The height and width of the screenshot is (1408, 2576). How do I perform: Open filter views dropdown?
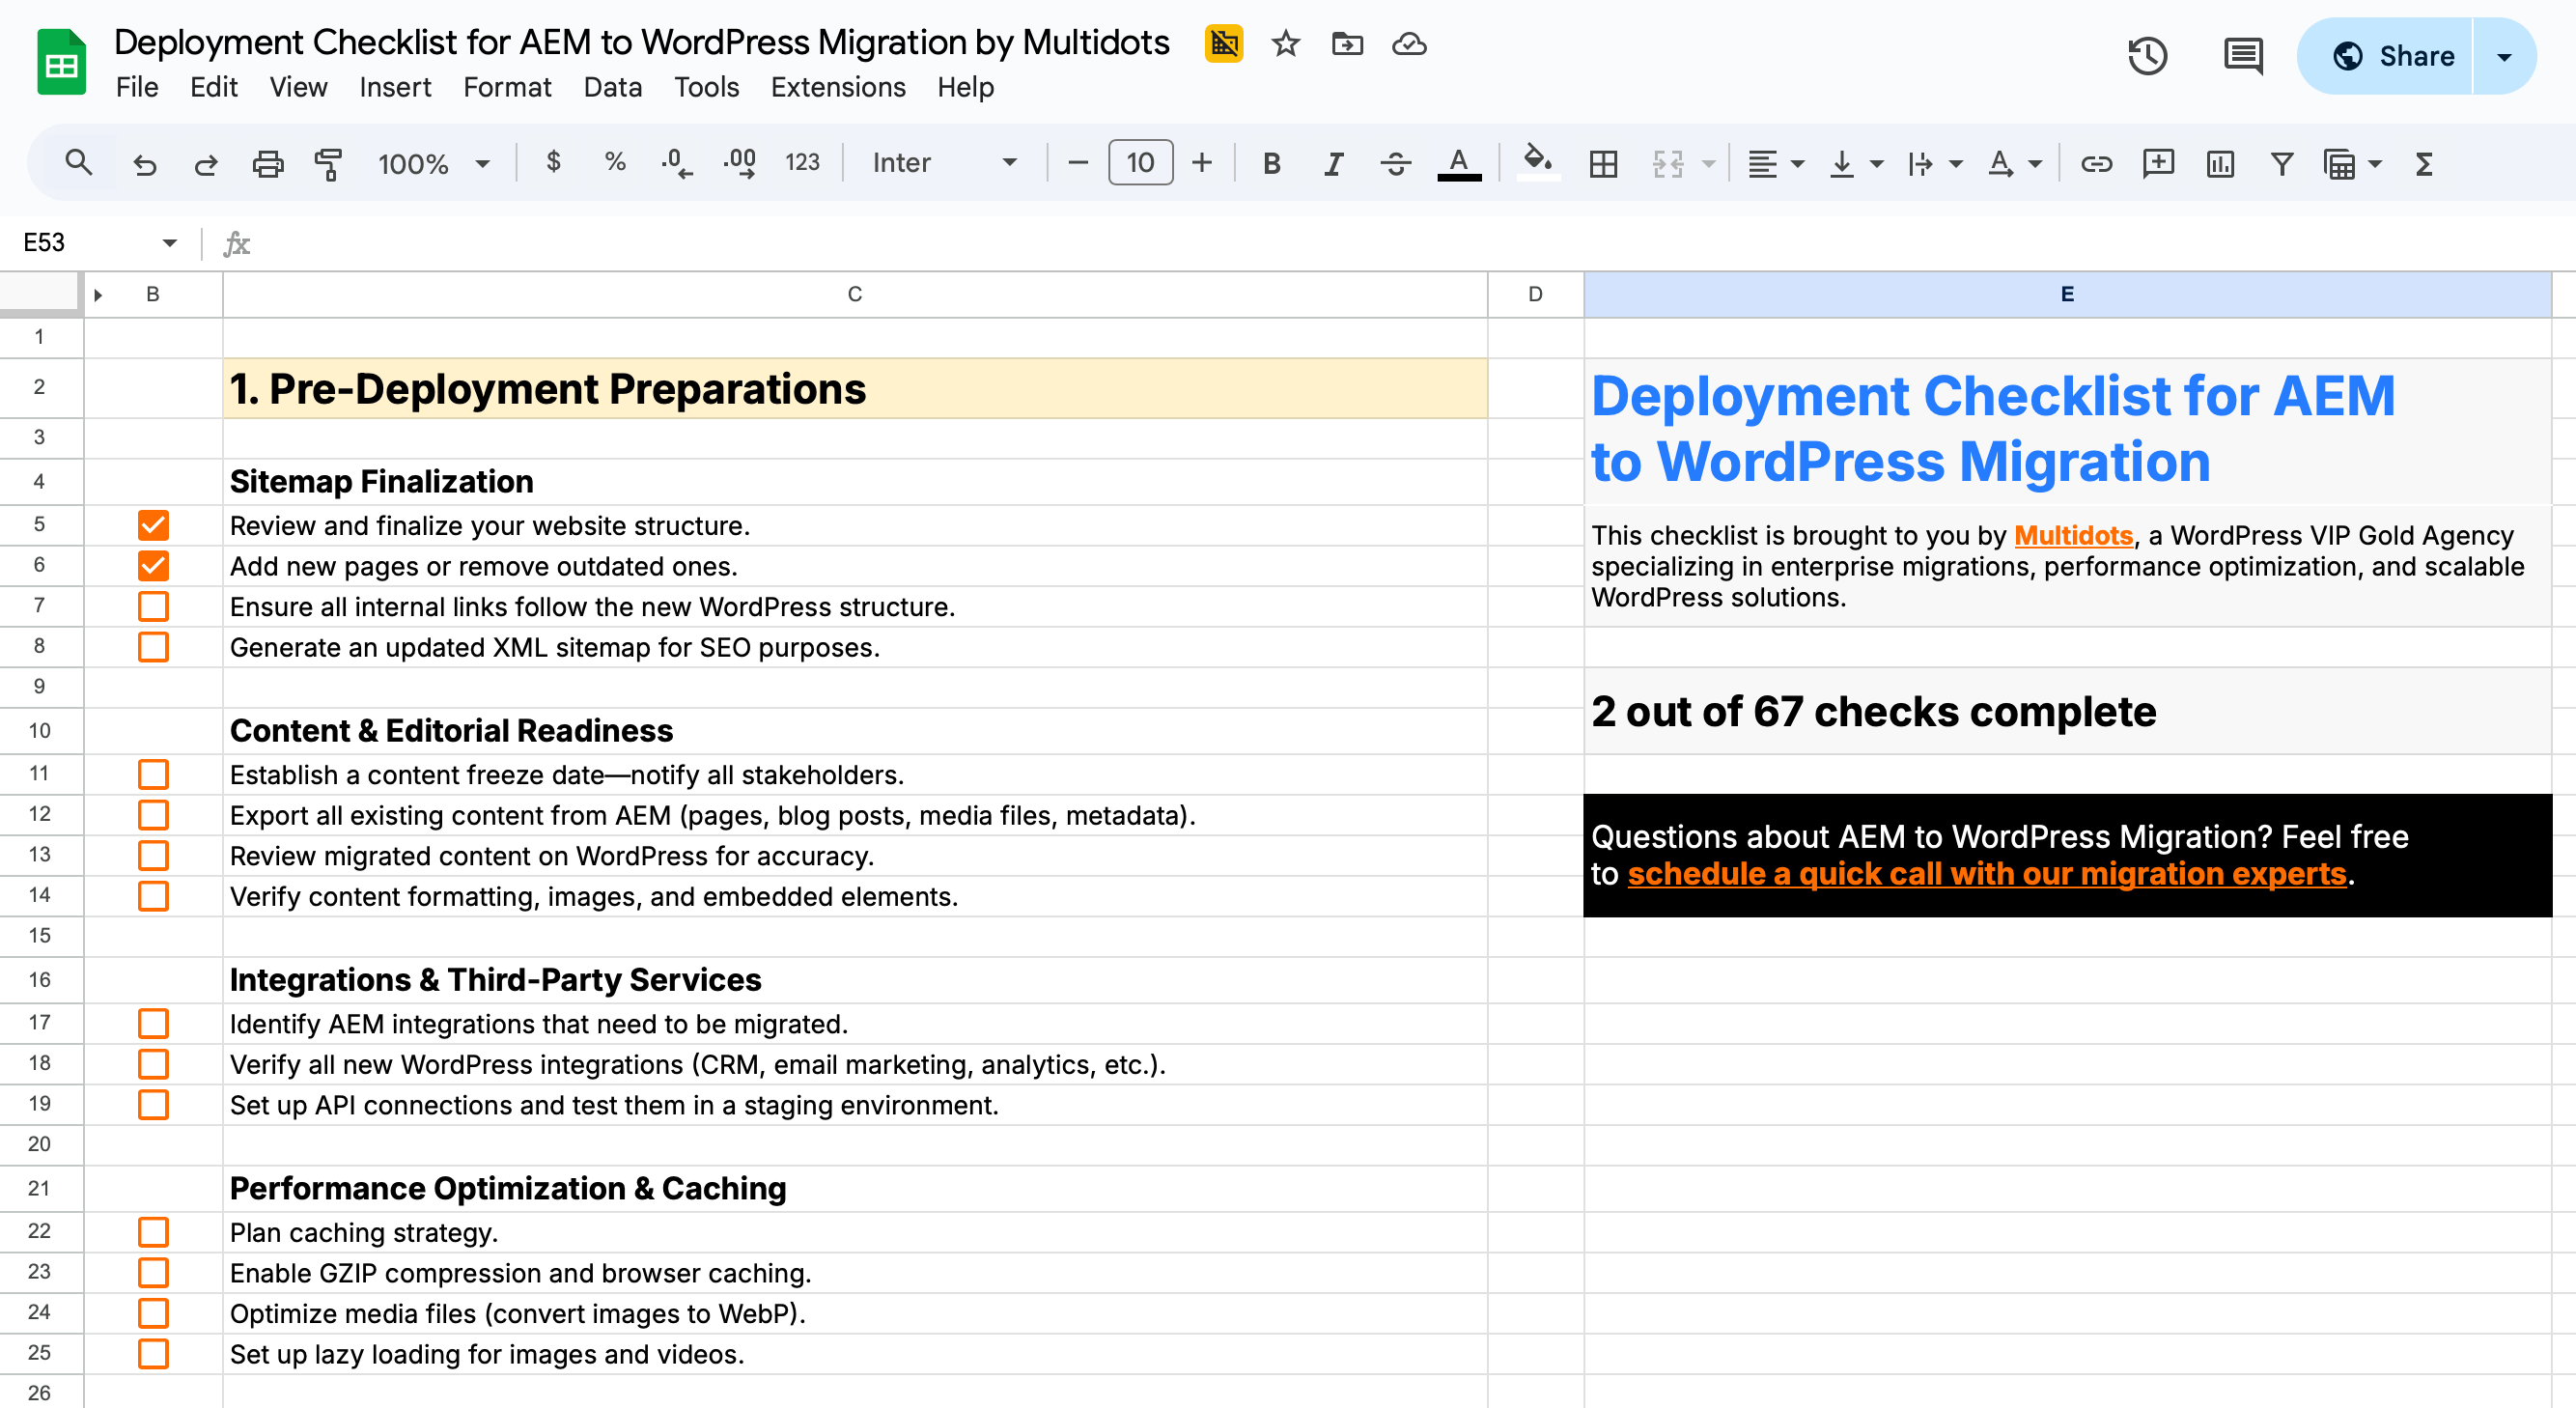pos(2352,163)
